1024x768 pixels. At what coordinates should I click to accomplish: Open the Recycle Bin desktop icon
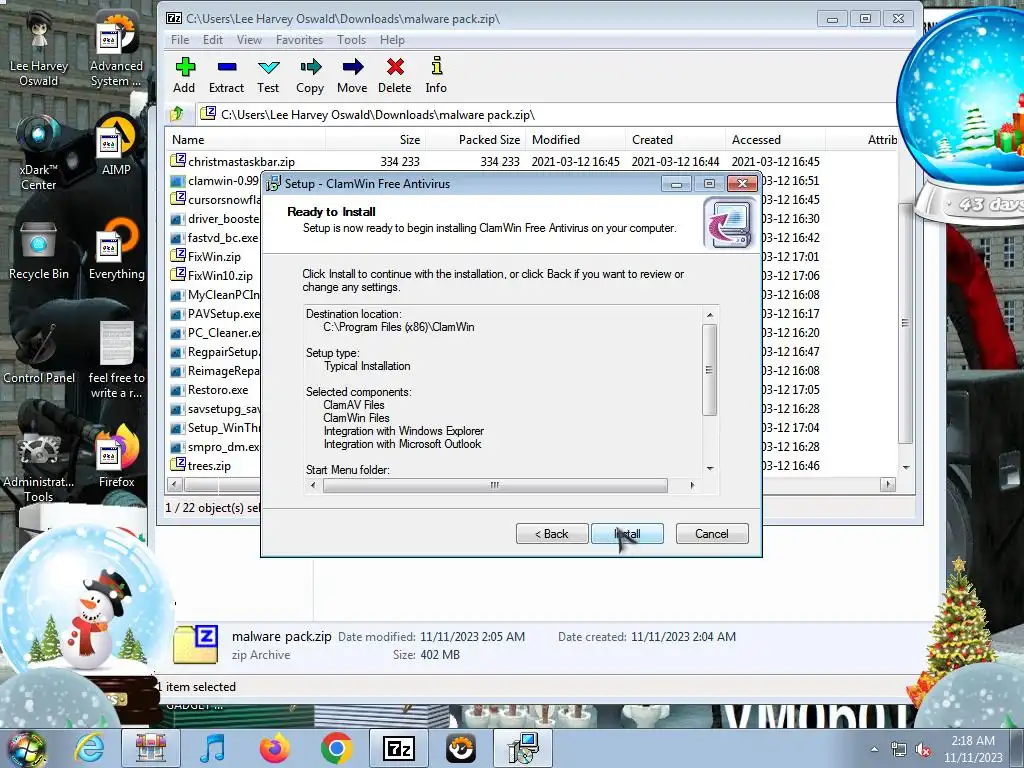[39, 250]
